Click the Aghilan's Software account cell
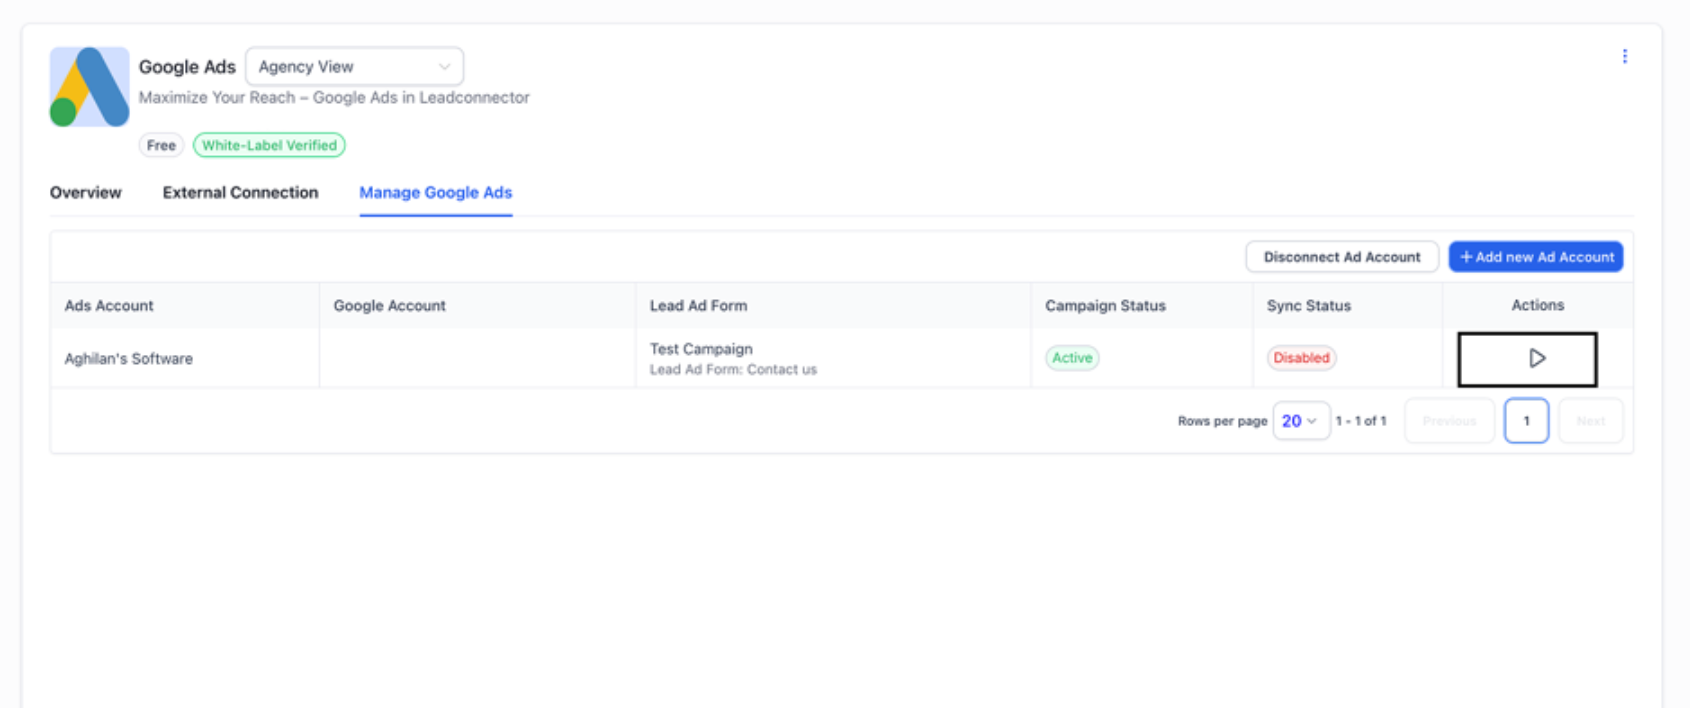 click(x=185, y=358)
